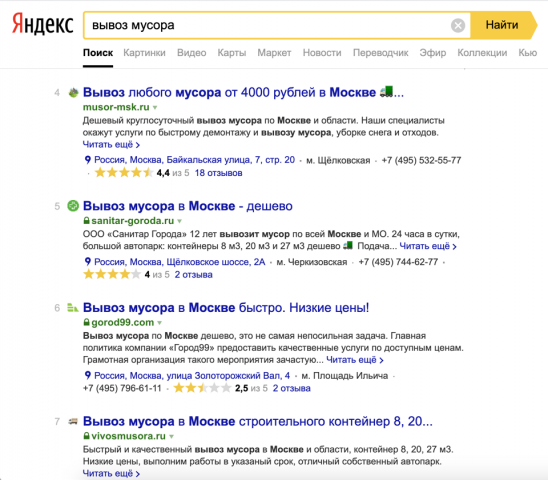Click the 4 star rating for sanitar-goroda.ru
This screenshot has width=548, height=480.
[x=112, y=274]
